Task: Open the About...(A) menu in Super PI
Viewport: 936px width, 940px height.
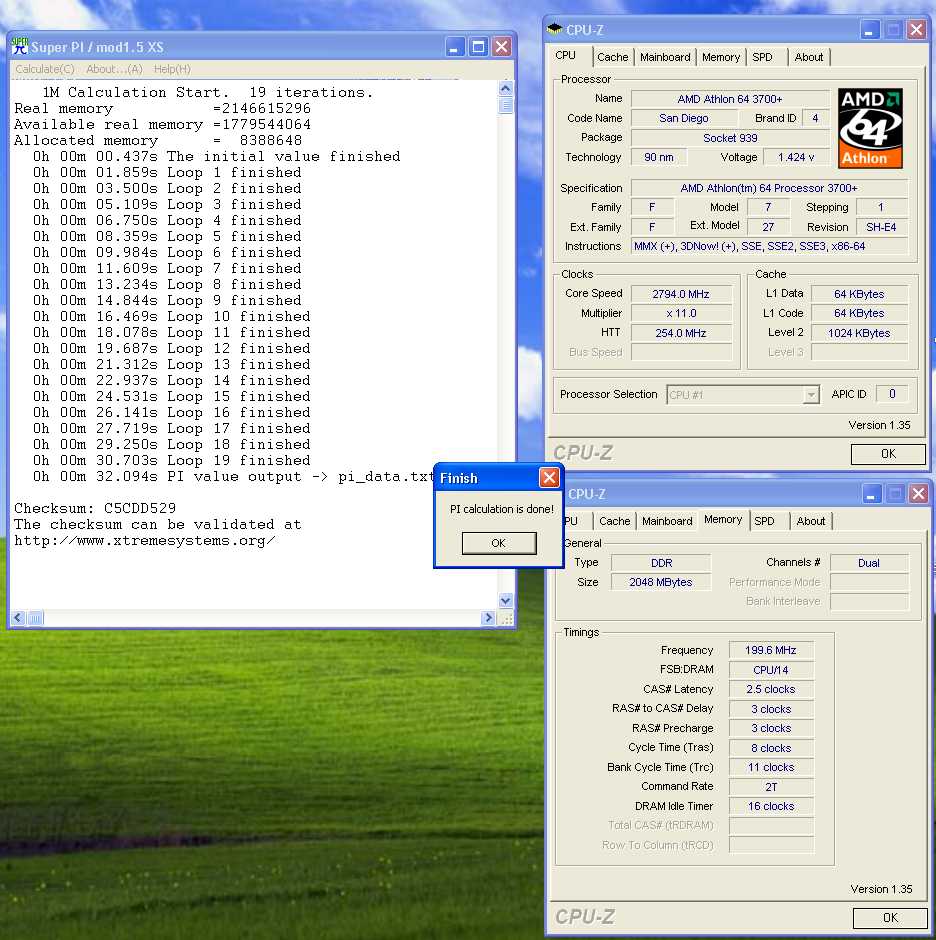Action: (x=114, y=69)
